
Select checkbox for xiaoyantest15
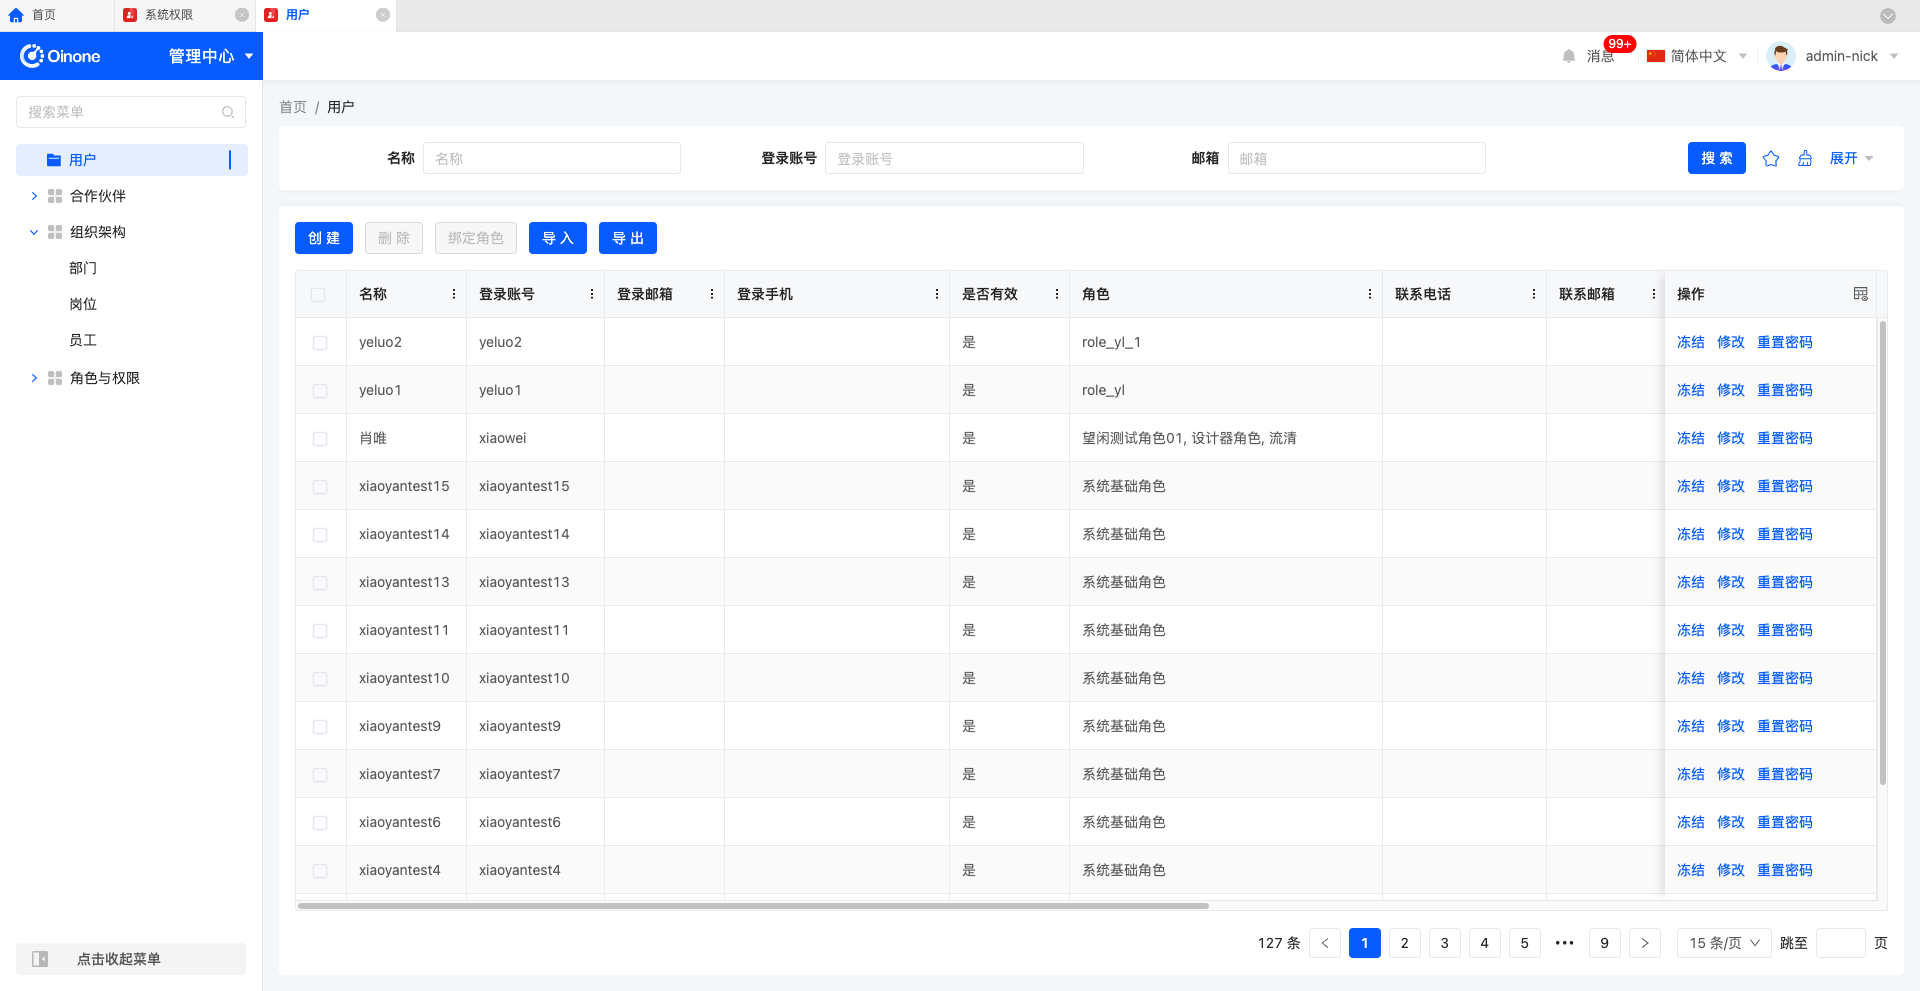coord(320,487)
